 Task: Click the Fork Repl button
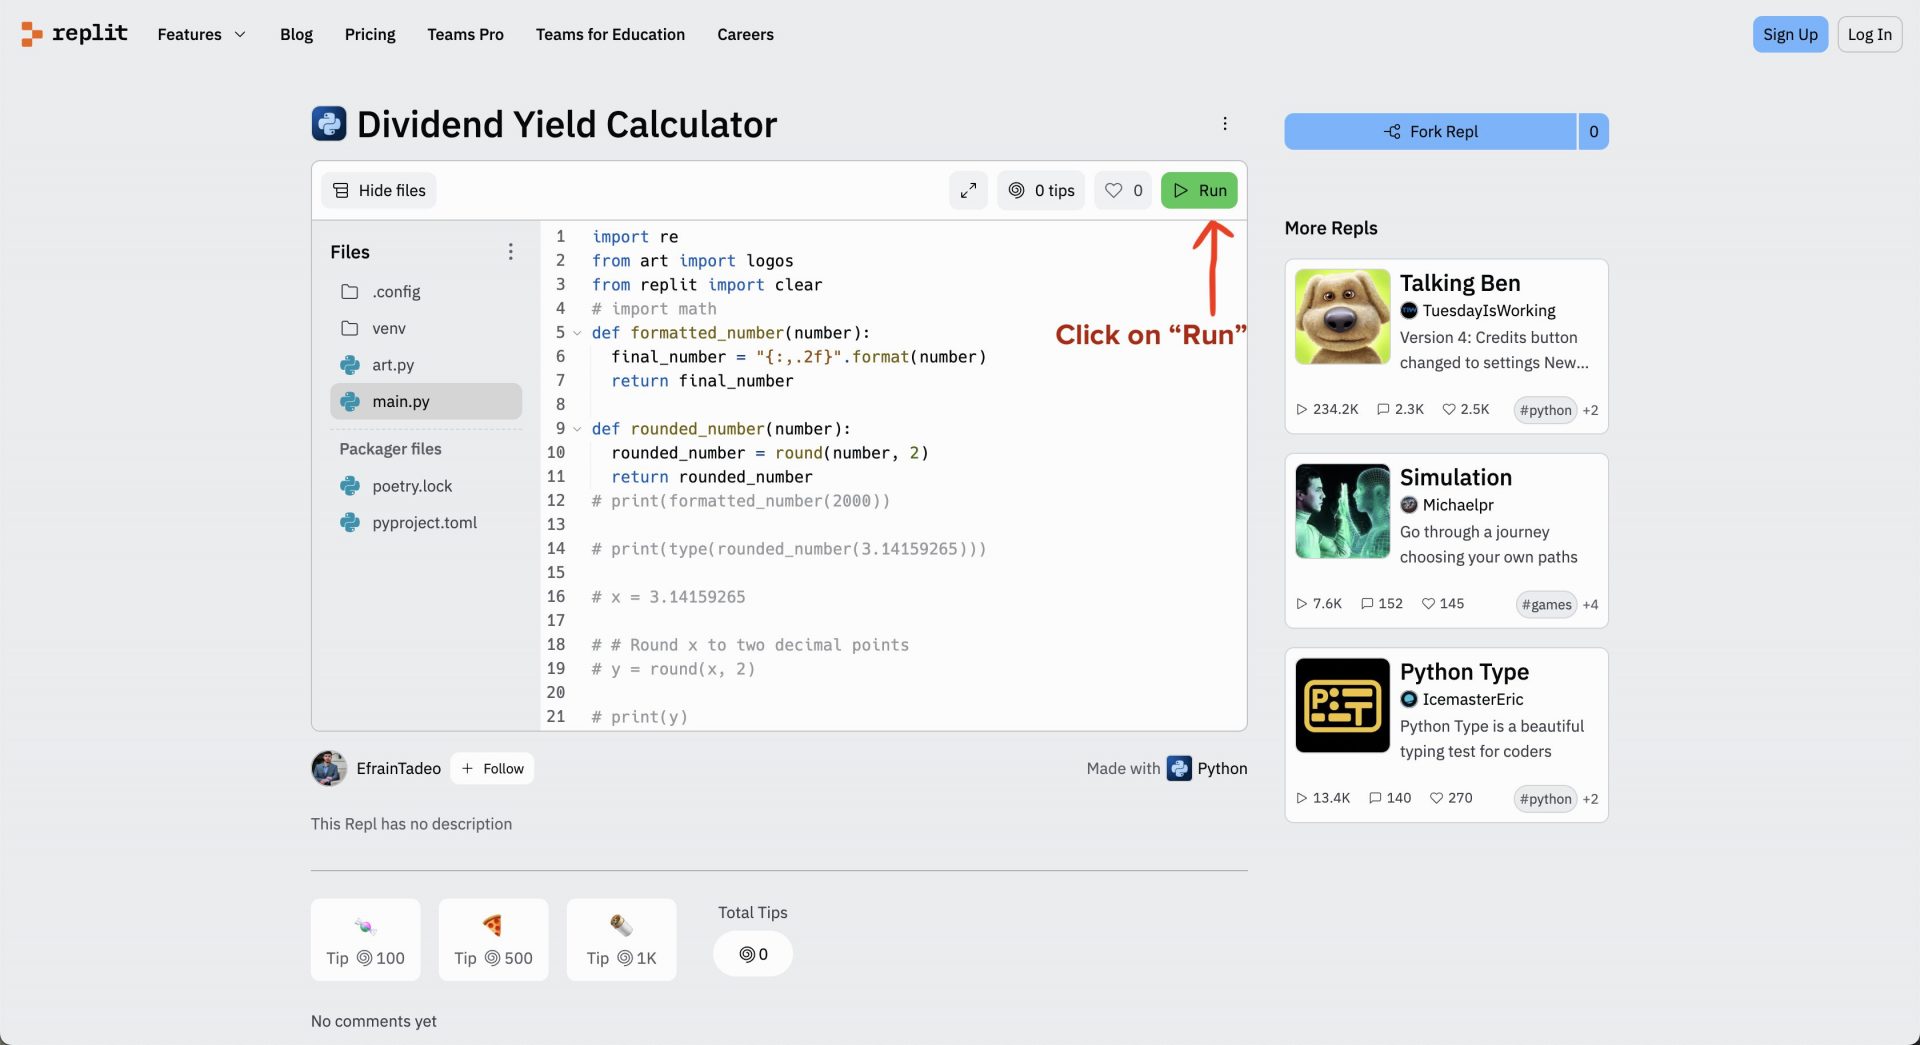point(1431,131)
